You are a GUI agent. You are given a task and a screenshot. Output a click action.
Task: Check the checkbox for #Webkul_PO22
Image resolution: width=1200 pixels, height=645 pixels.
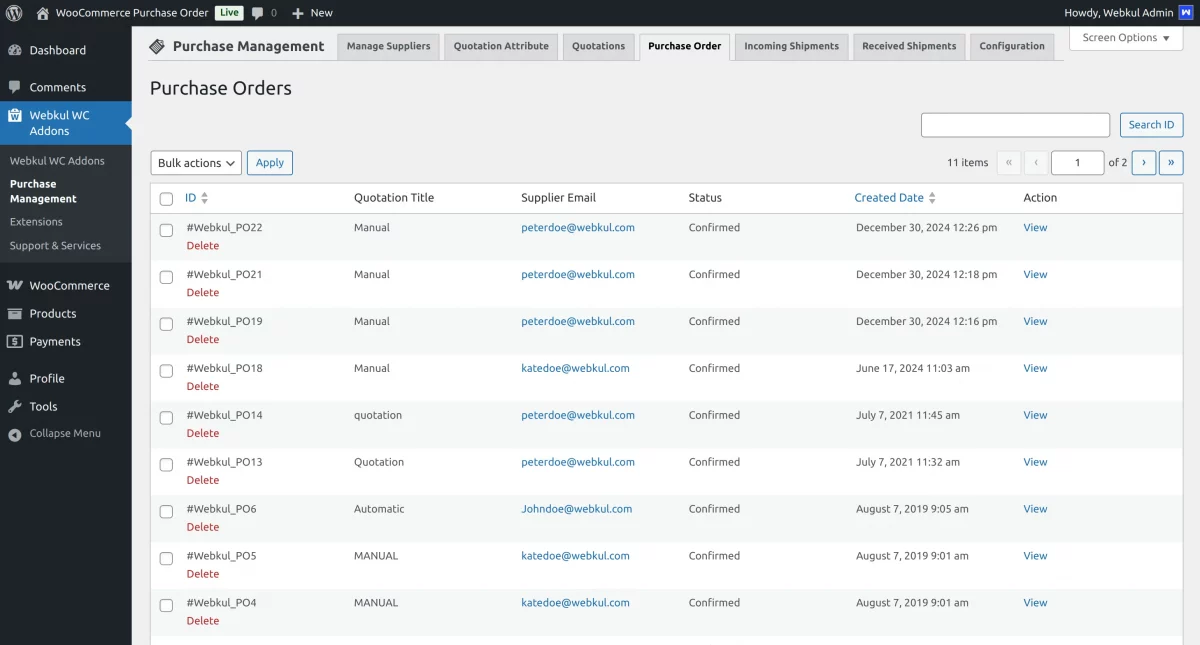(166, 228)
